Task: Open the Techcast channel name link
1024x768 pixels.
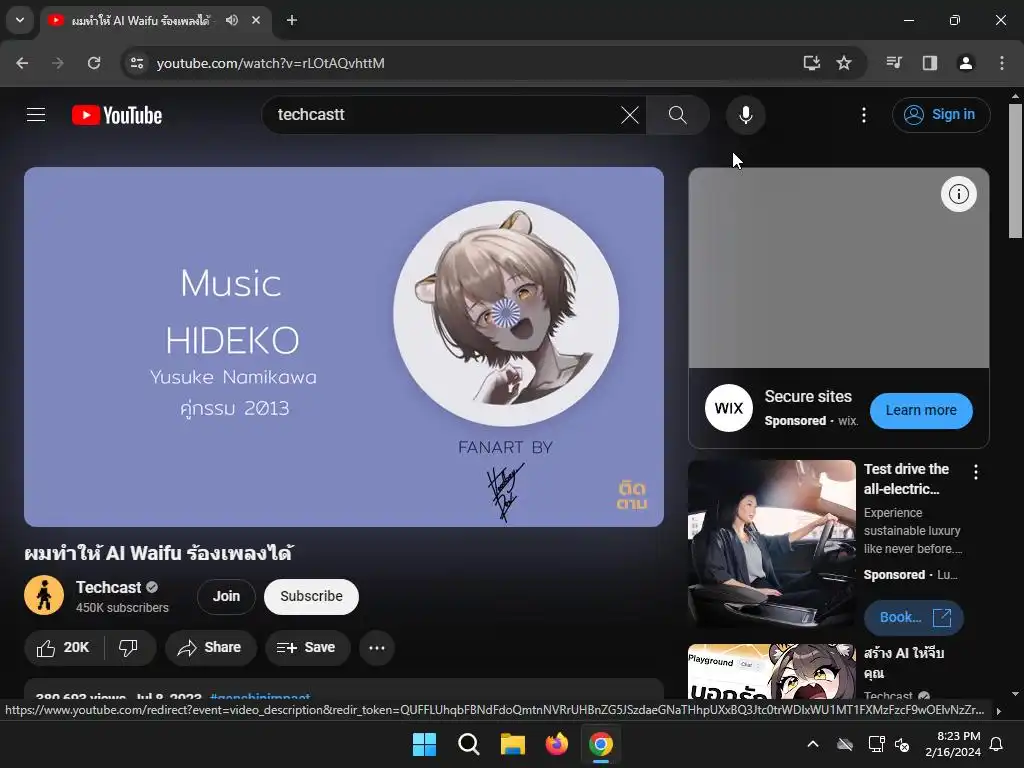Action: [108, 587]
